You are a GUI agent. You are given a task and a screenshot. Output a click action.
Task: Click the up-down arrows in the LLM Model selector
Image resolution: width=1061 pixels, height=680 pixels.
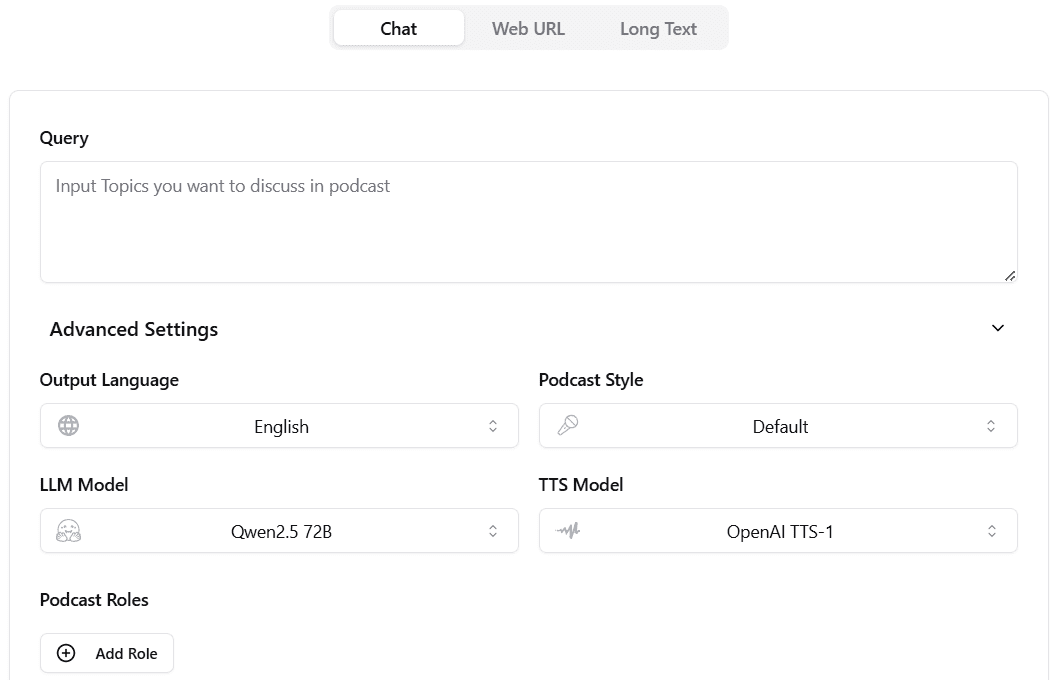pyautogui.click(x=493, y=531)
